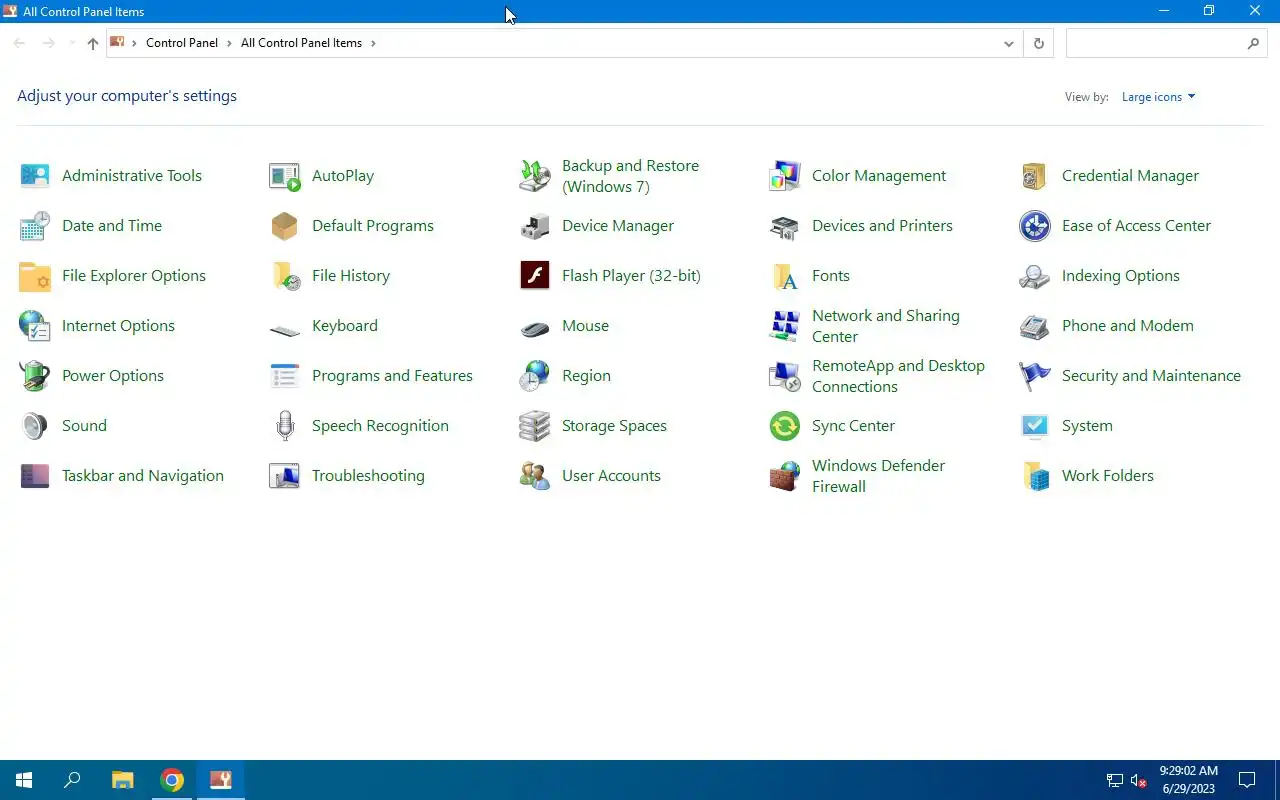
Task: Click the Fonts folder icon
Action: [x=785, y=276]
